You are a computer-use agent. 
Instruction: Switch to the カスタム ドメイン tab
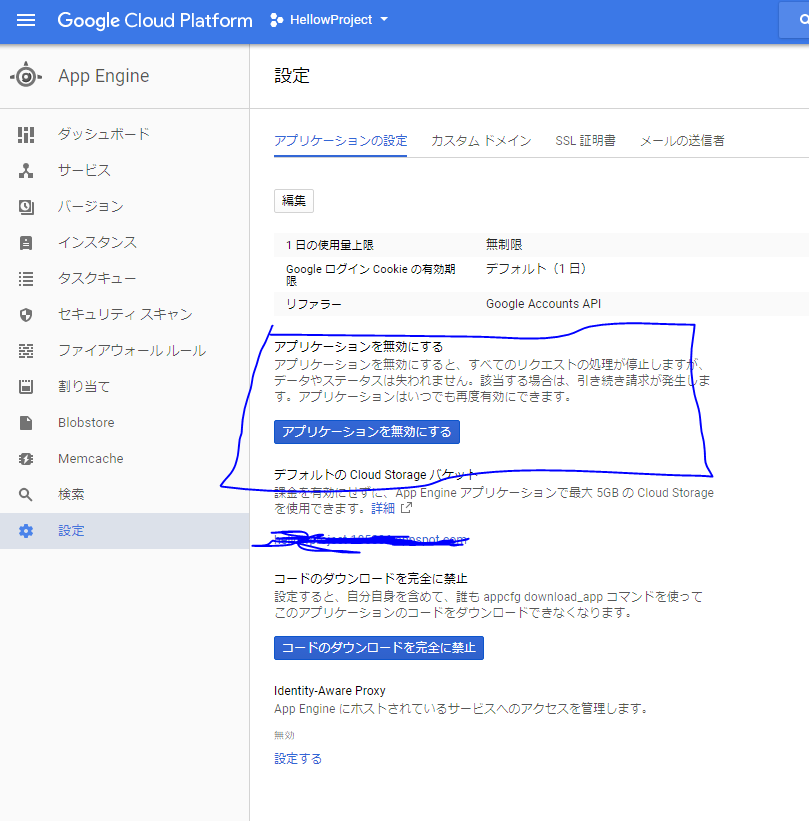[481, 141]
